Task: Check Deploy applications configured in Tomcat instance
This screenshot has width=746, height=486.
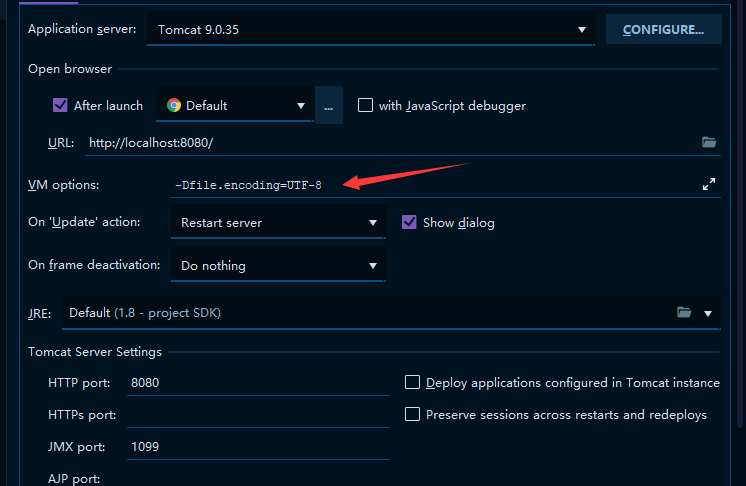Action: [412, 382]
